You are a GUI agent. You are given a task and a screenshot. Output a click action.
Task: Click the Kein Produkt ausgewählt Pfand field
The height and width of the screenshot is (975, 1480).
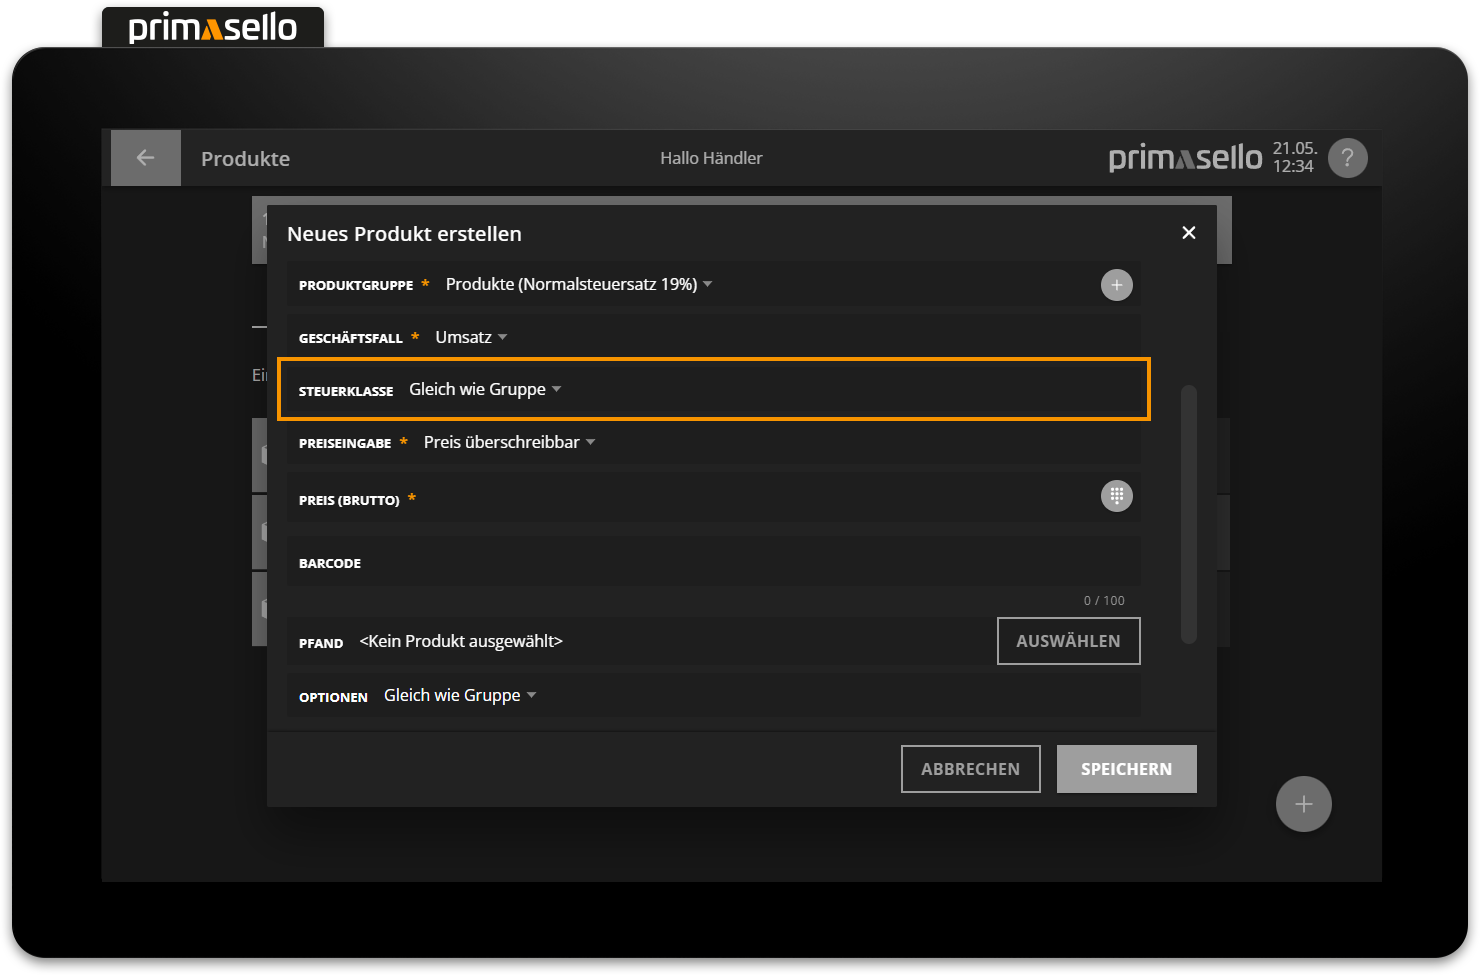pos(461,642)
